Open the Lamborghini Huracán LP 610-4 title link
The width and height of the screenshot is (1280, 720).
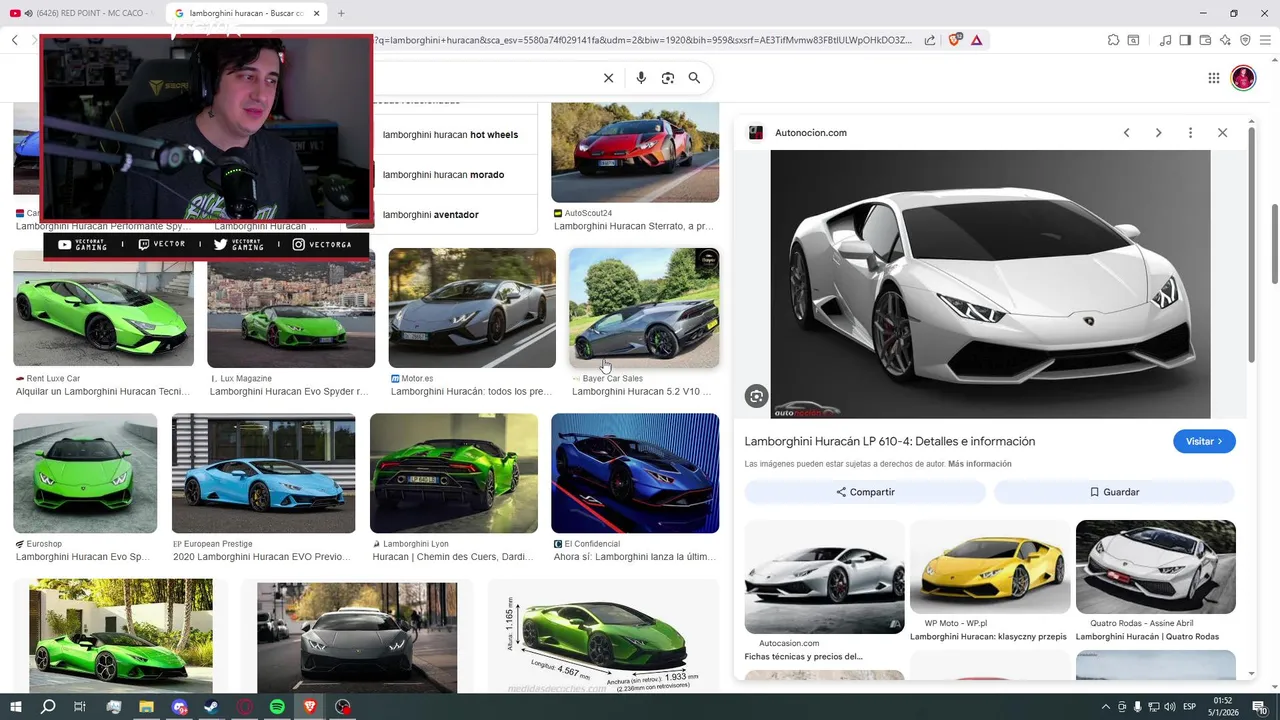point(890,441)
